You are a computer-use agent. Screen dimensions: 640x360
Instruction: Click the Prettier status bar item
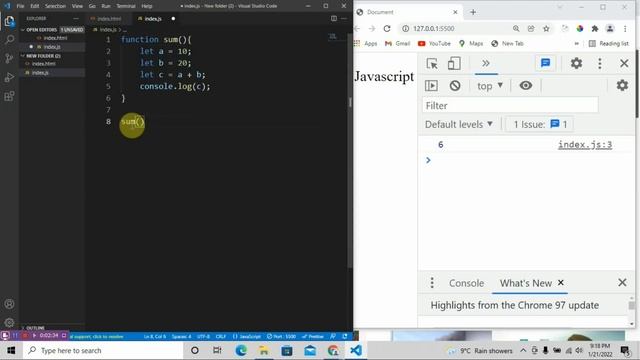[x=313, y=336]
